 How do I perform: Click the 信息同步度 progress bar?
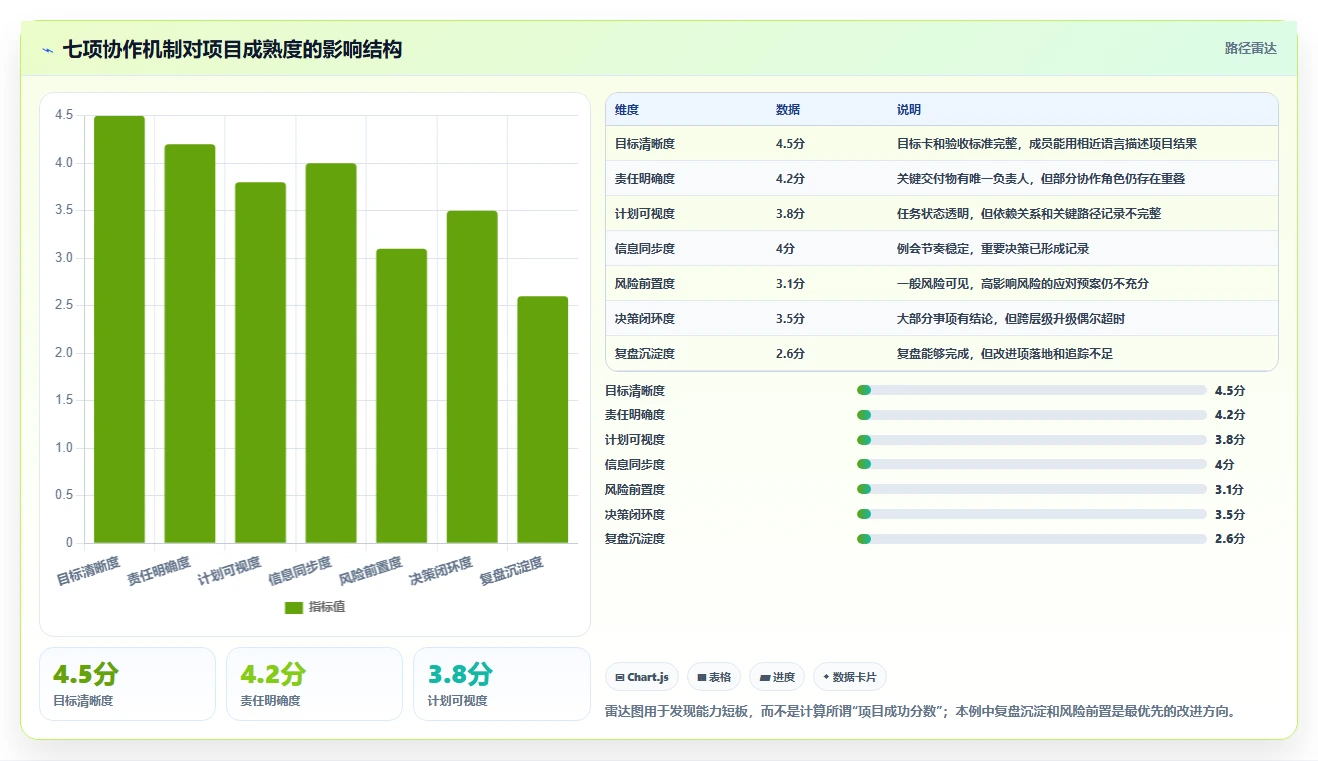1032,464
